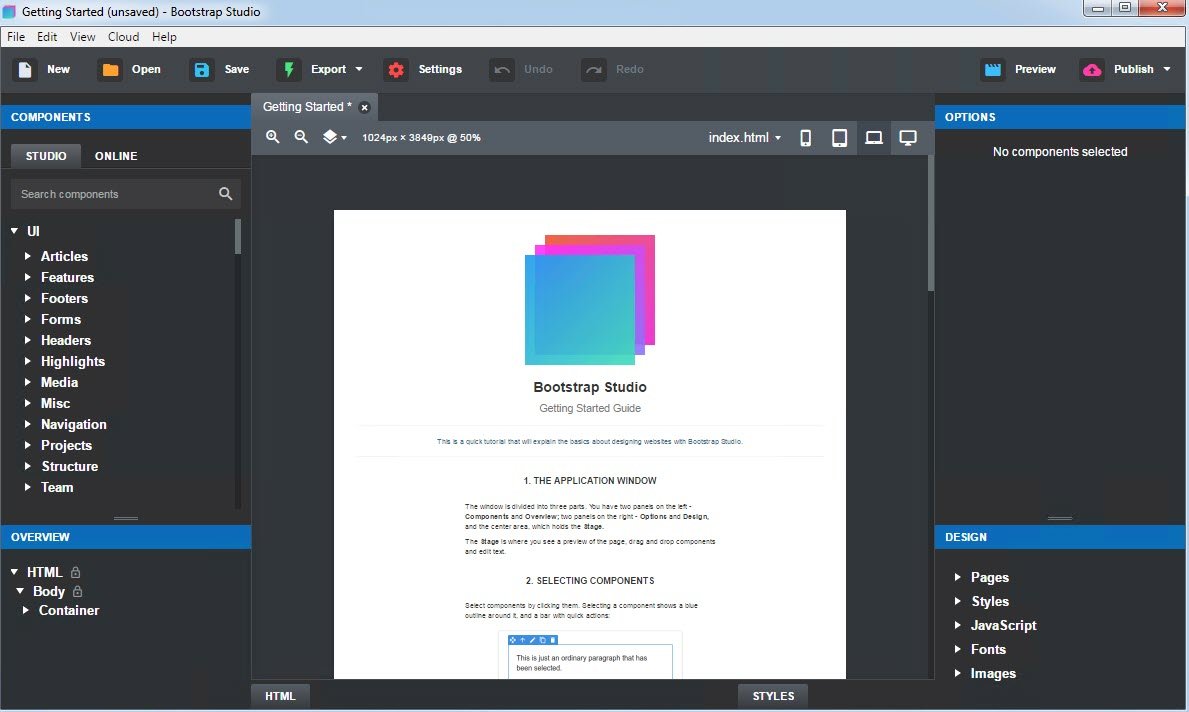Expand the Articles component category
Screen dimensions: 1189x712
pyautogui.click(x=28, y=256)
